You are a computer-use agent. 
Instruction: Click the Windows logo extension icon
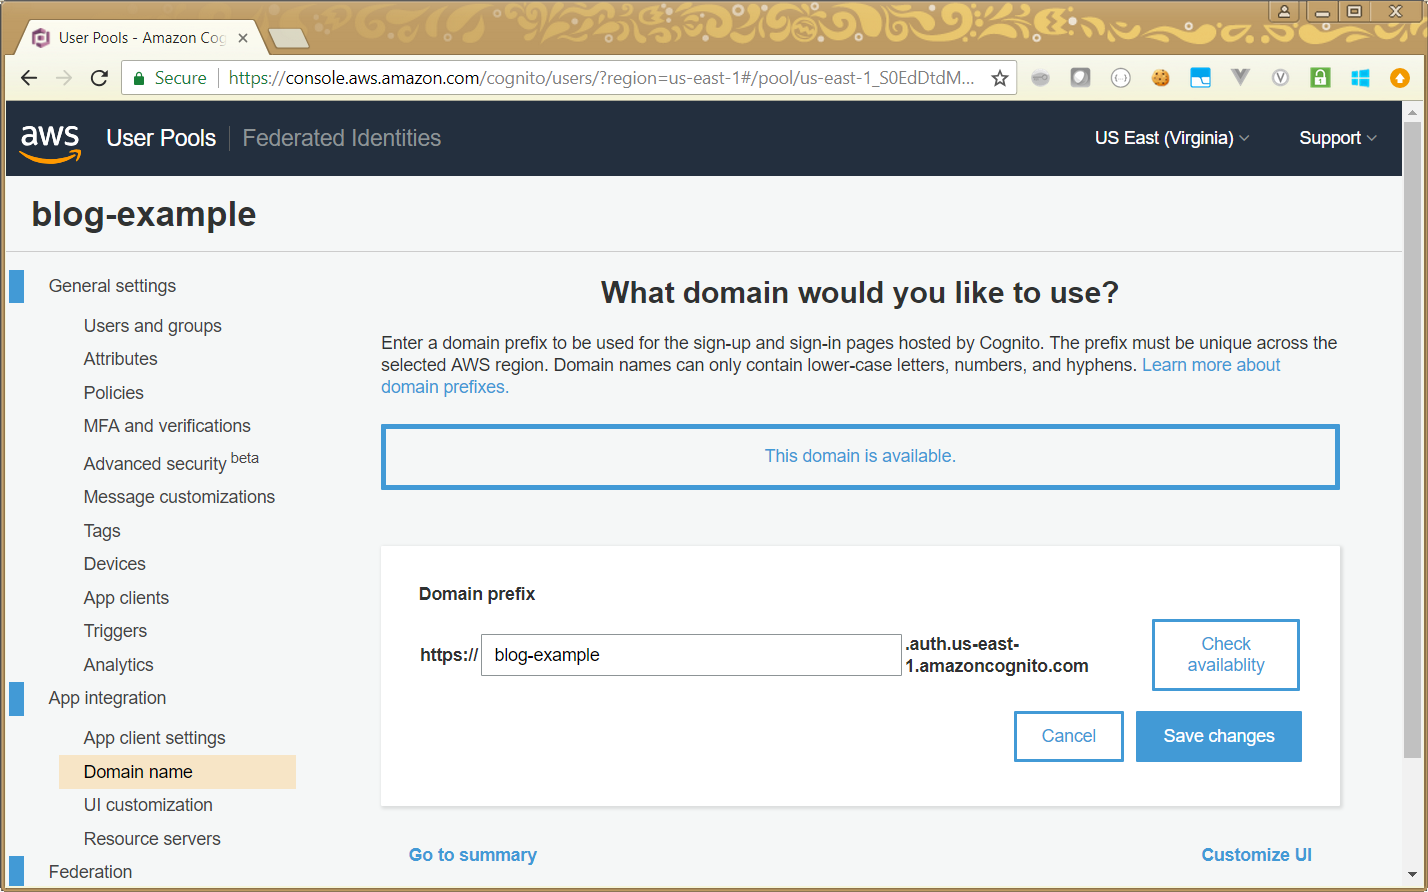pyautogui.click(x=1360, y=78)
